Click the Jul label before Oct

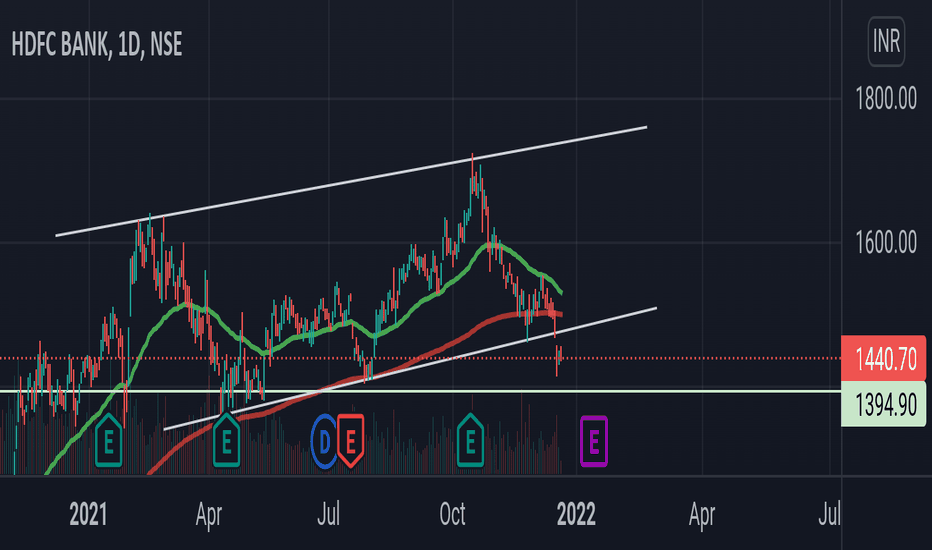328,514
